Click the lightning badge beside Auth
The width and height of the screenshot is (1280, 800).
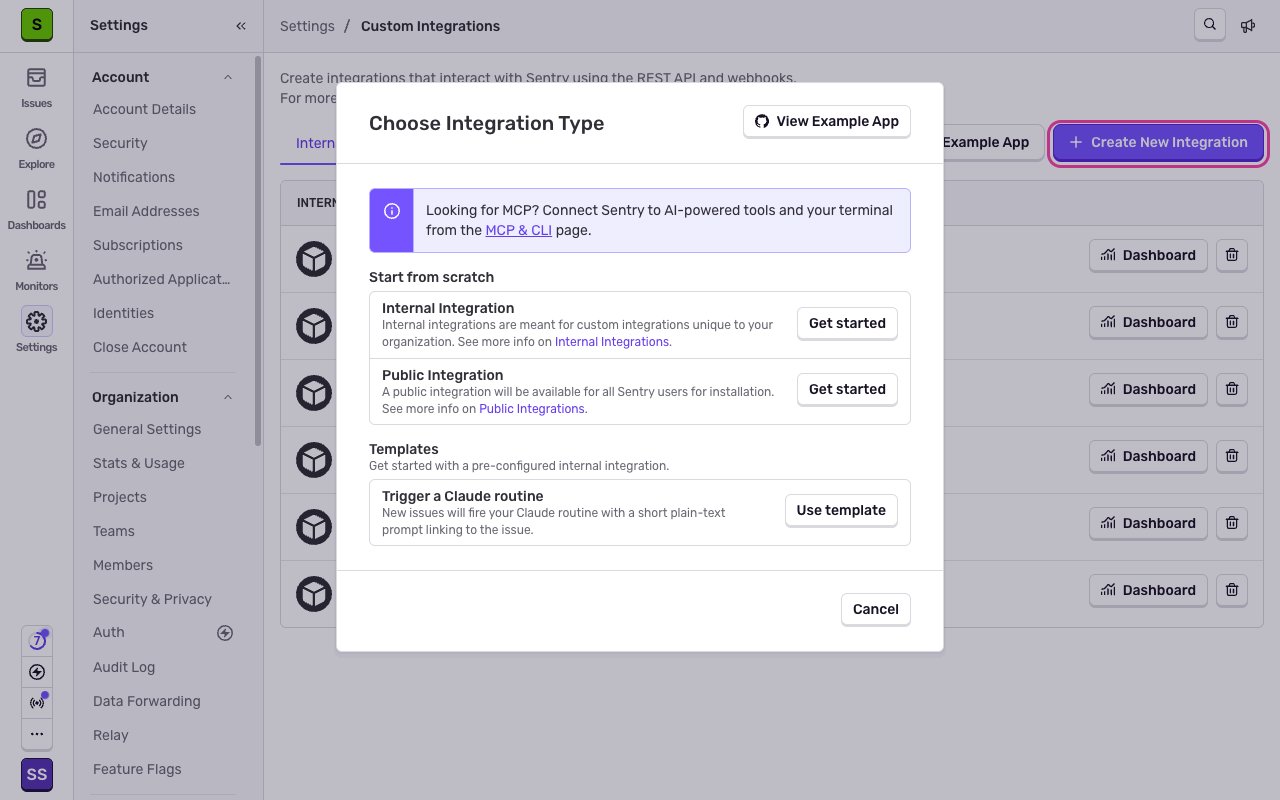(x=225, y=632)
